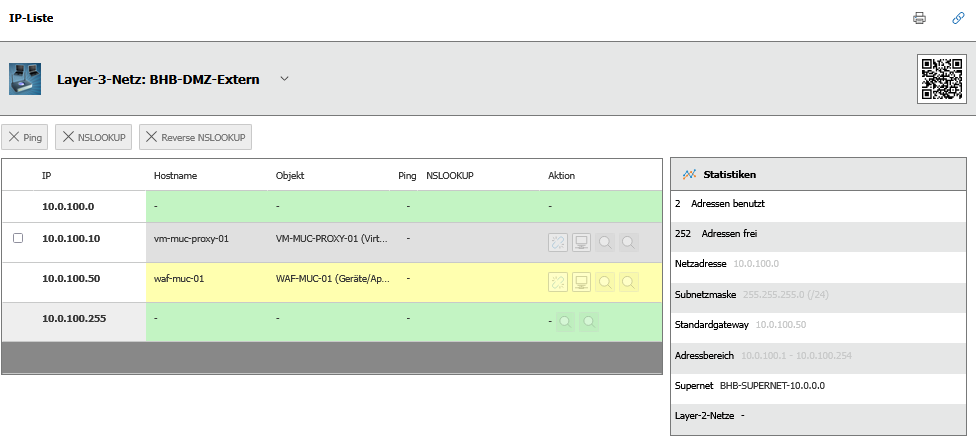Click the network icon beside Layer-3-Netz title
976x441 pixels.
(x=25, y=79)
